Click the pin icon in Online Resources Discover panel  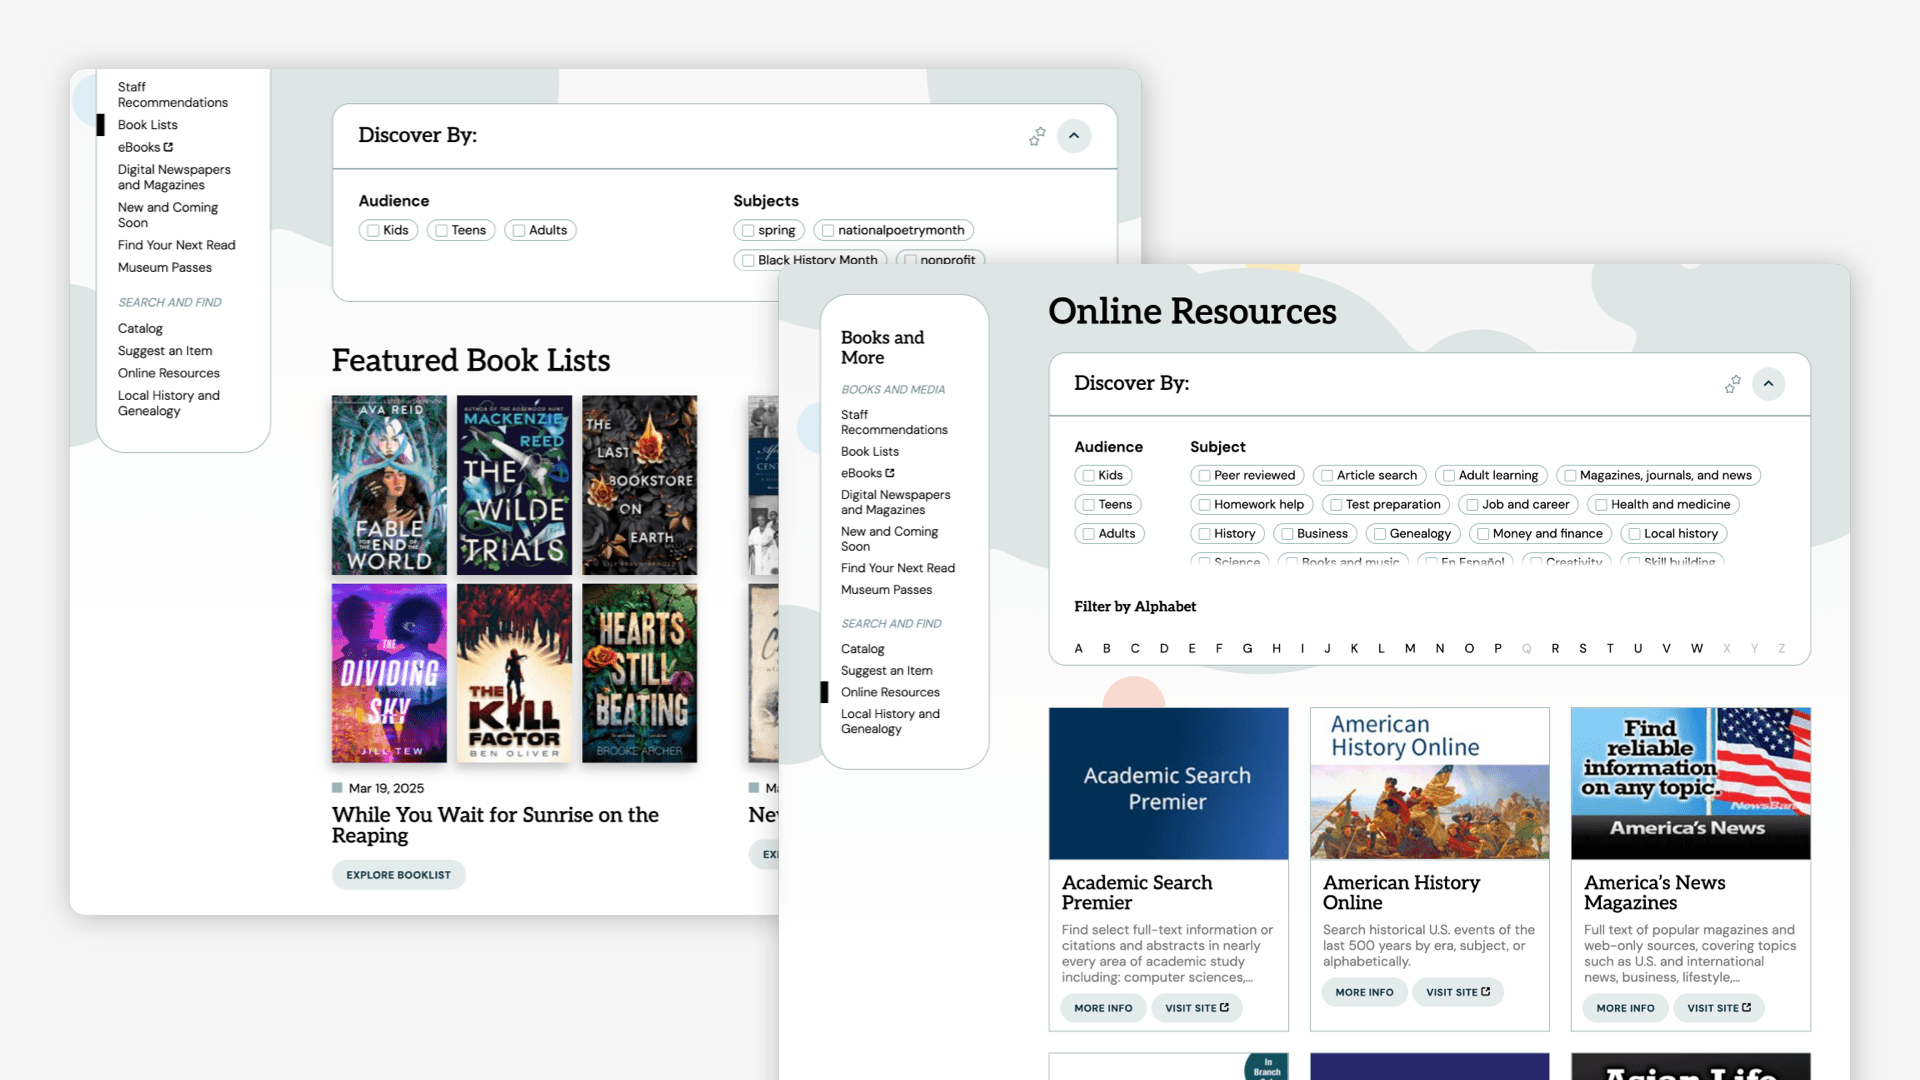click(x=1733, y=384)
